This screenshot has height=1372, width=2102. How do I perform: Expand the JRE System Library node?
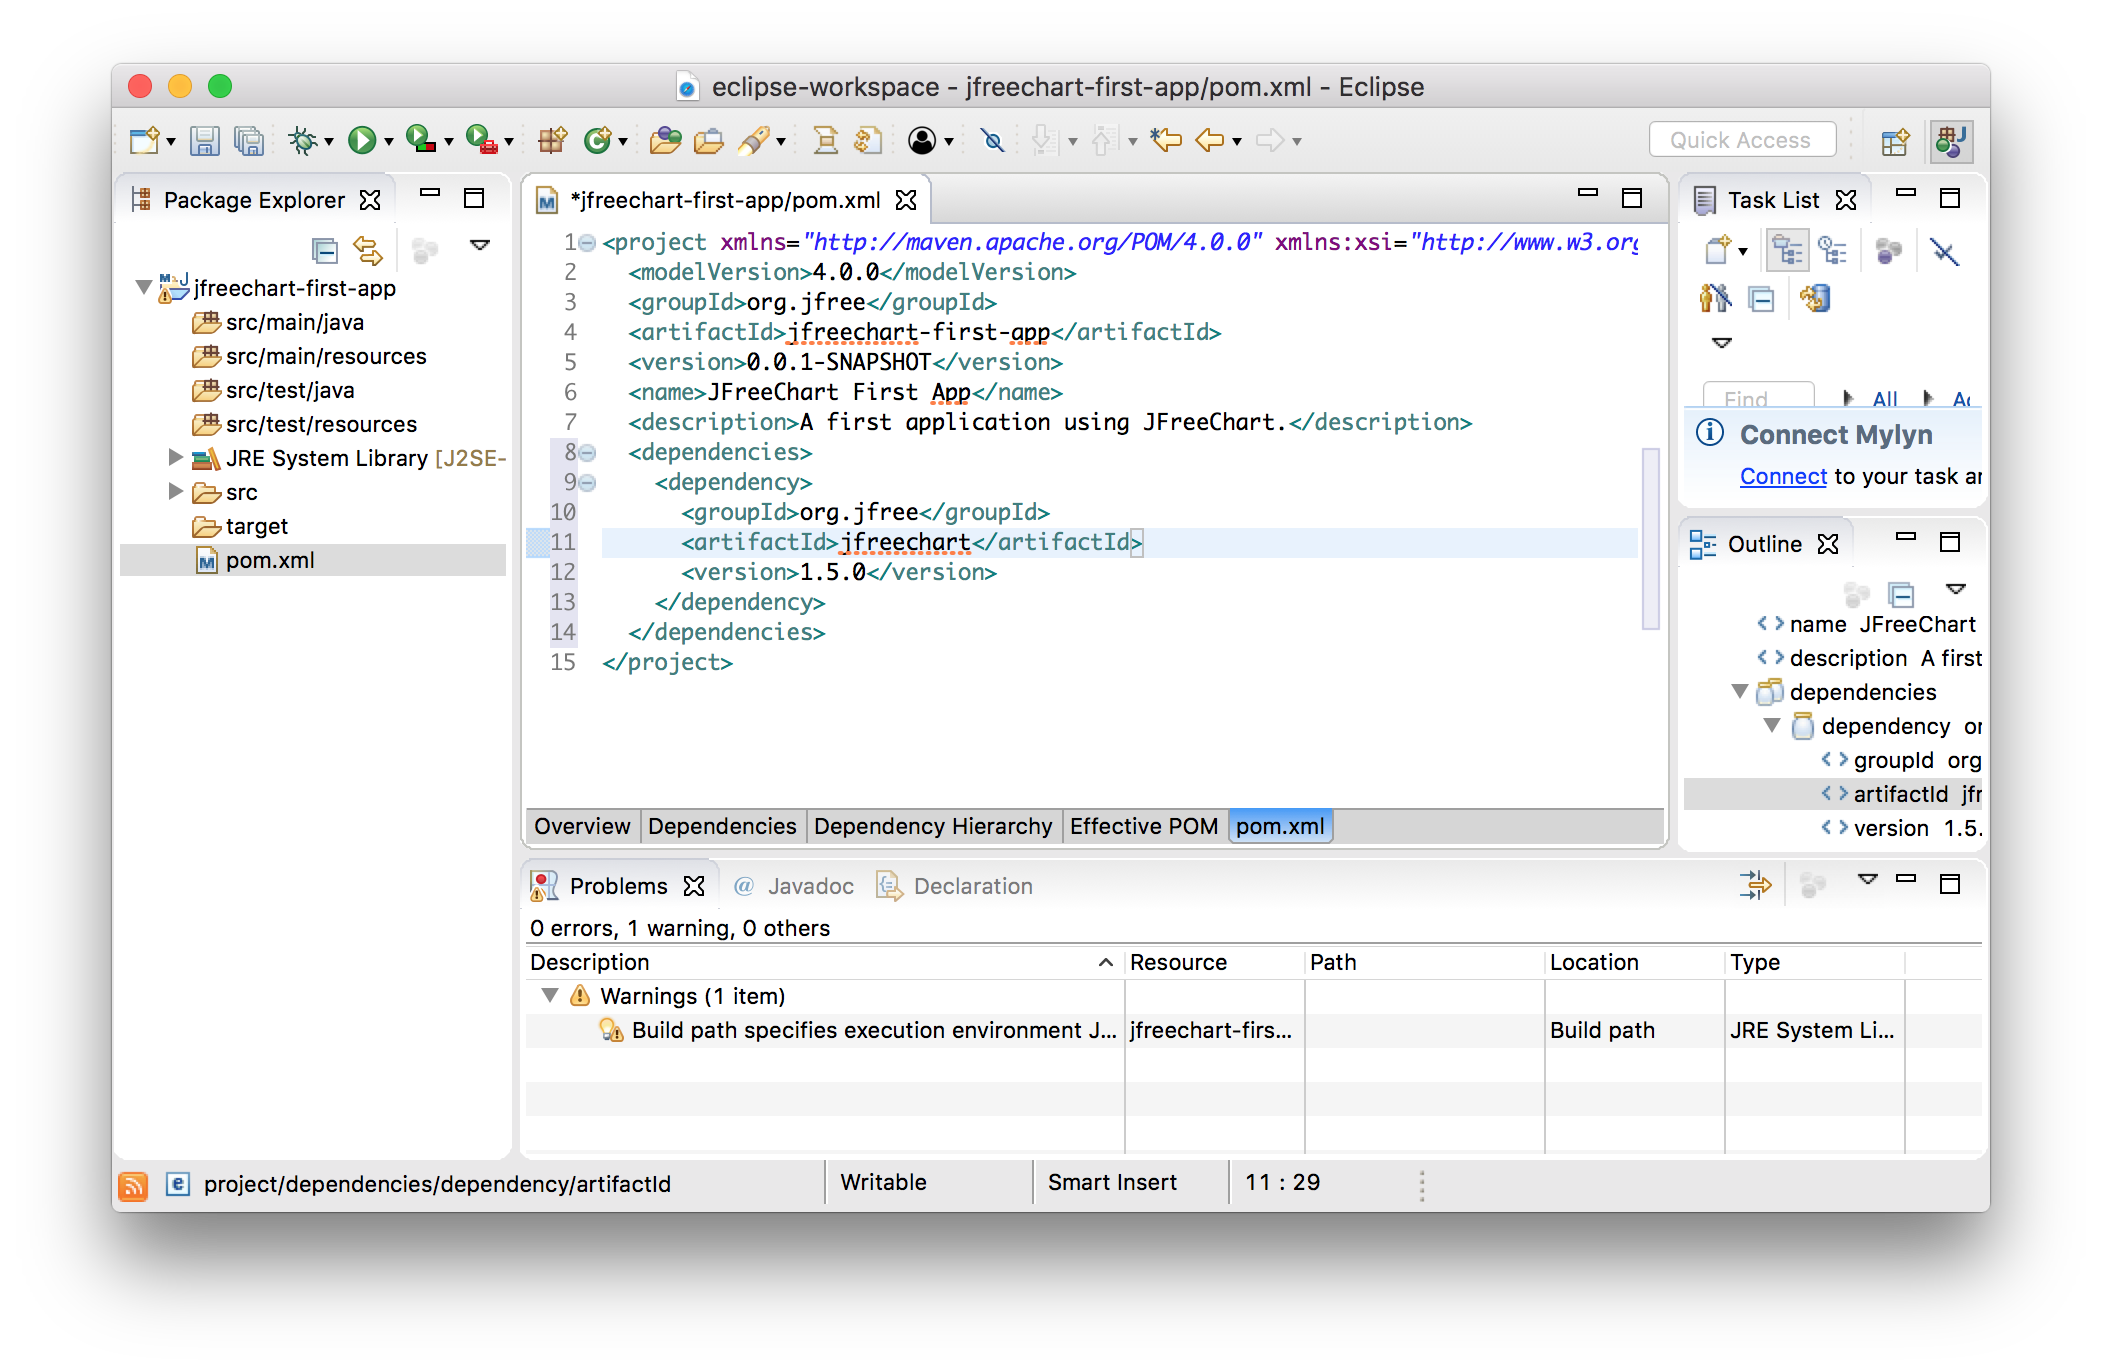click(175, 457)
